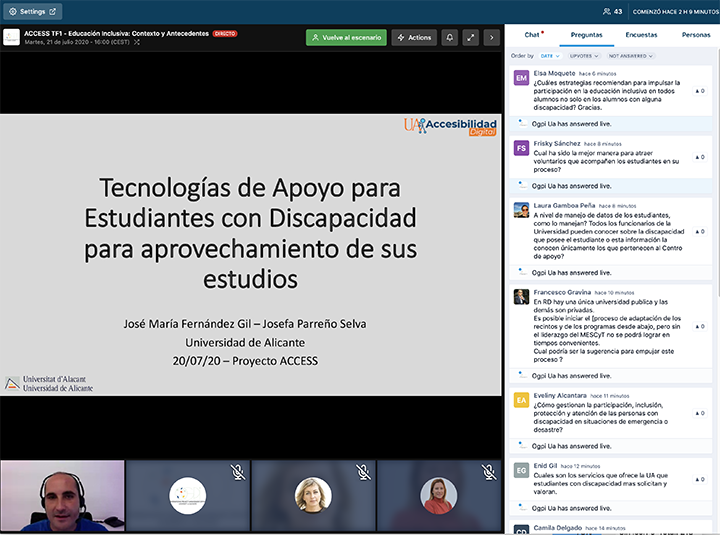Expand the stage to fullscreen
The image size is (720, 535).
[x=471, y=38]
